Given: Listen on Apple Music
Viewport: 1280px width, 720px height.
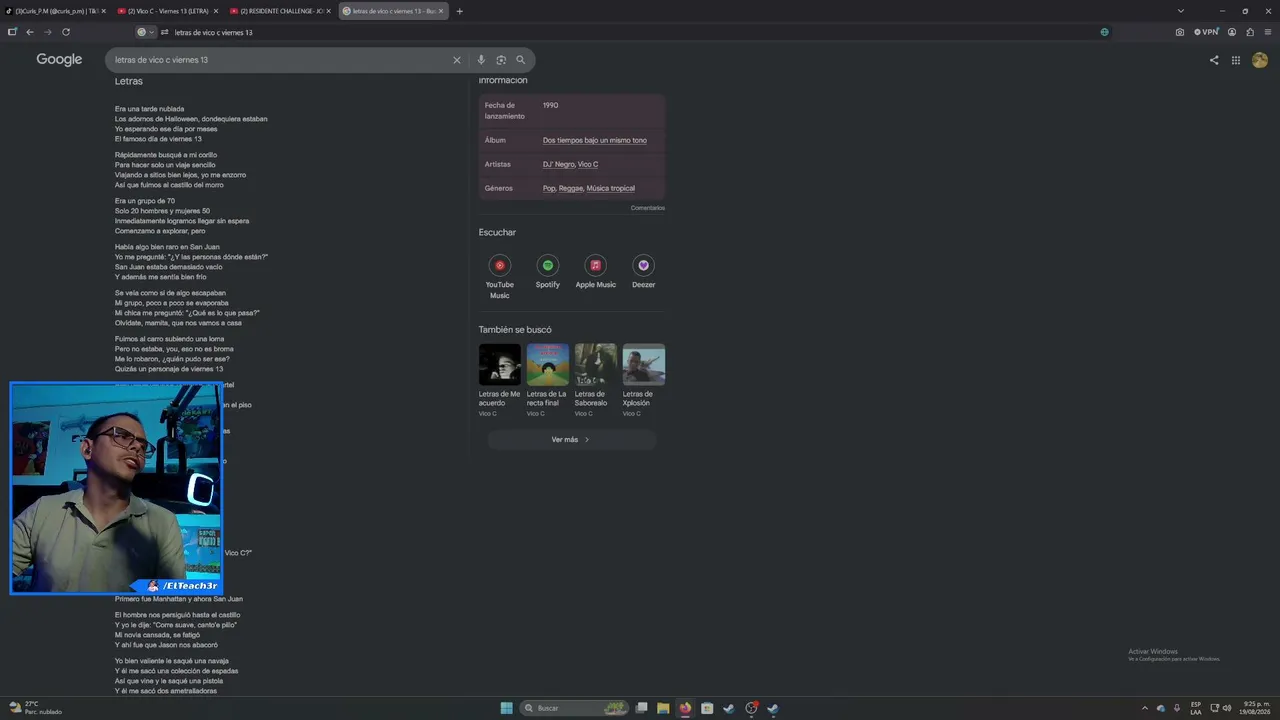Looking at the screenshot, I should (596, 272).
